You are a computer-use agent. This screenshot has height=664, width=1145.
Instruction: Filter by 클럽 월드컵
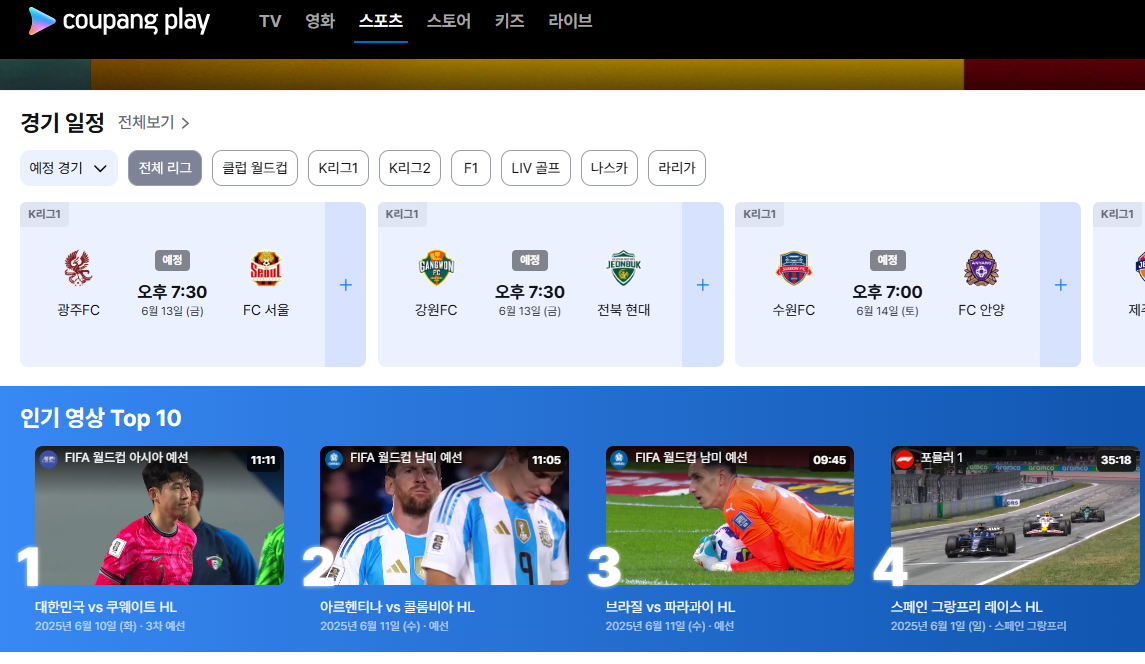[255, 168]
